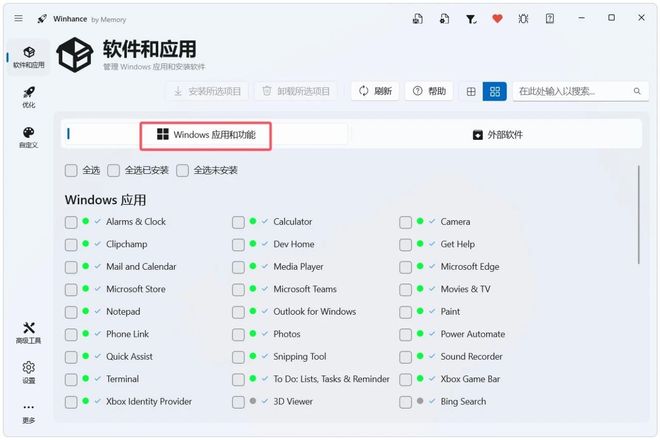Click the import configuration icon in title bar
Screen dimensions: 660x440
[444, 19]
